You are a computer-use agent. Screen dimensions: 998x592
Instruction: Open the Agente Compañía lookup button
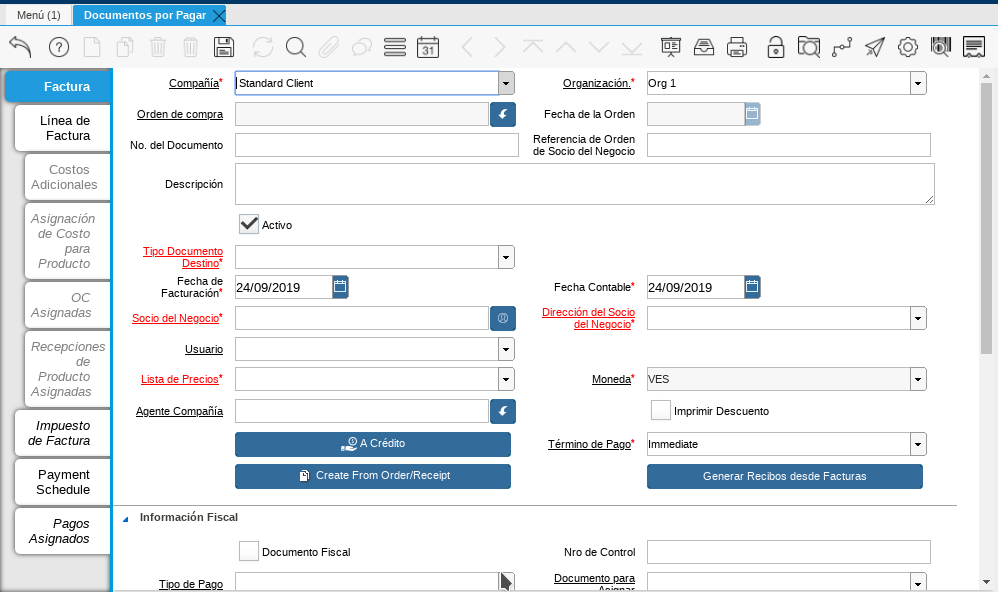pos(503,411)
